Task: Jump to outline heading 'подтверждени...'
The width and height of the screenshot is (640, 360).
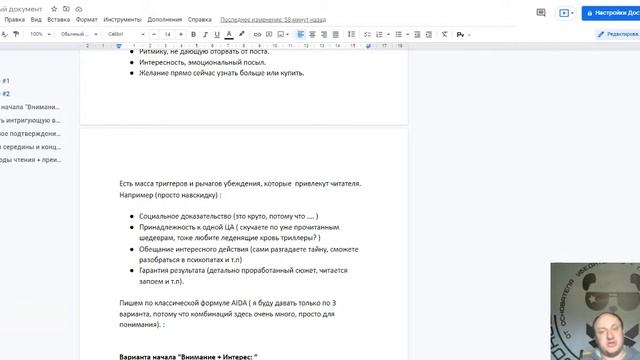Action: 30,133
